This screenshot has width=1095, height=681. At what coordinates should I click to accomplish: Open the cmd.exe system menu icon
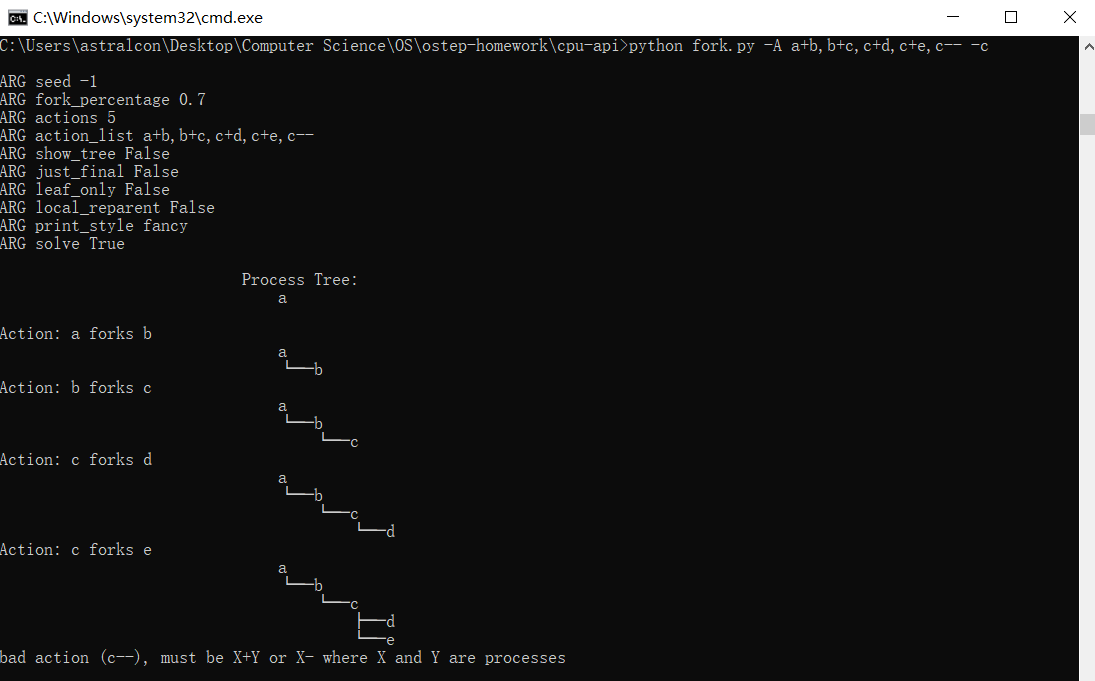pos(17,17)
